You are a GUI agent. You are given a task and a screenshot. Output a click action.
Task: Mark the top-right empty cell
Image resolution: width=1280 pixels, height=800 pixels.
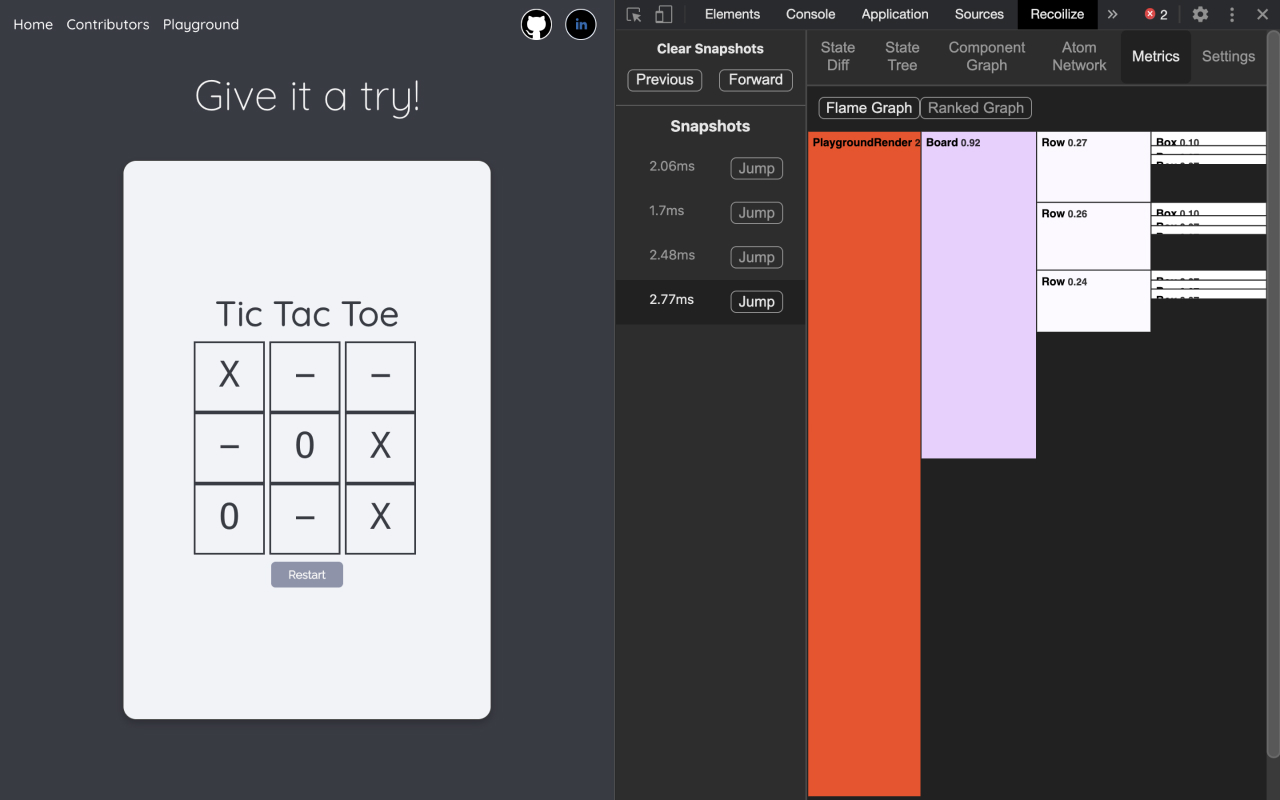coord(380,376)
